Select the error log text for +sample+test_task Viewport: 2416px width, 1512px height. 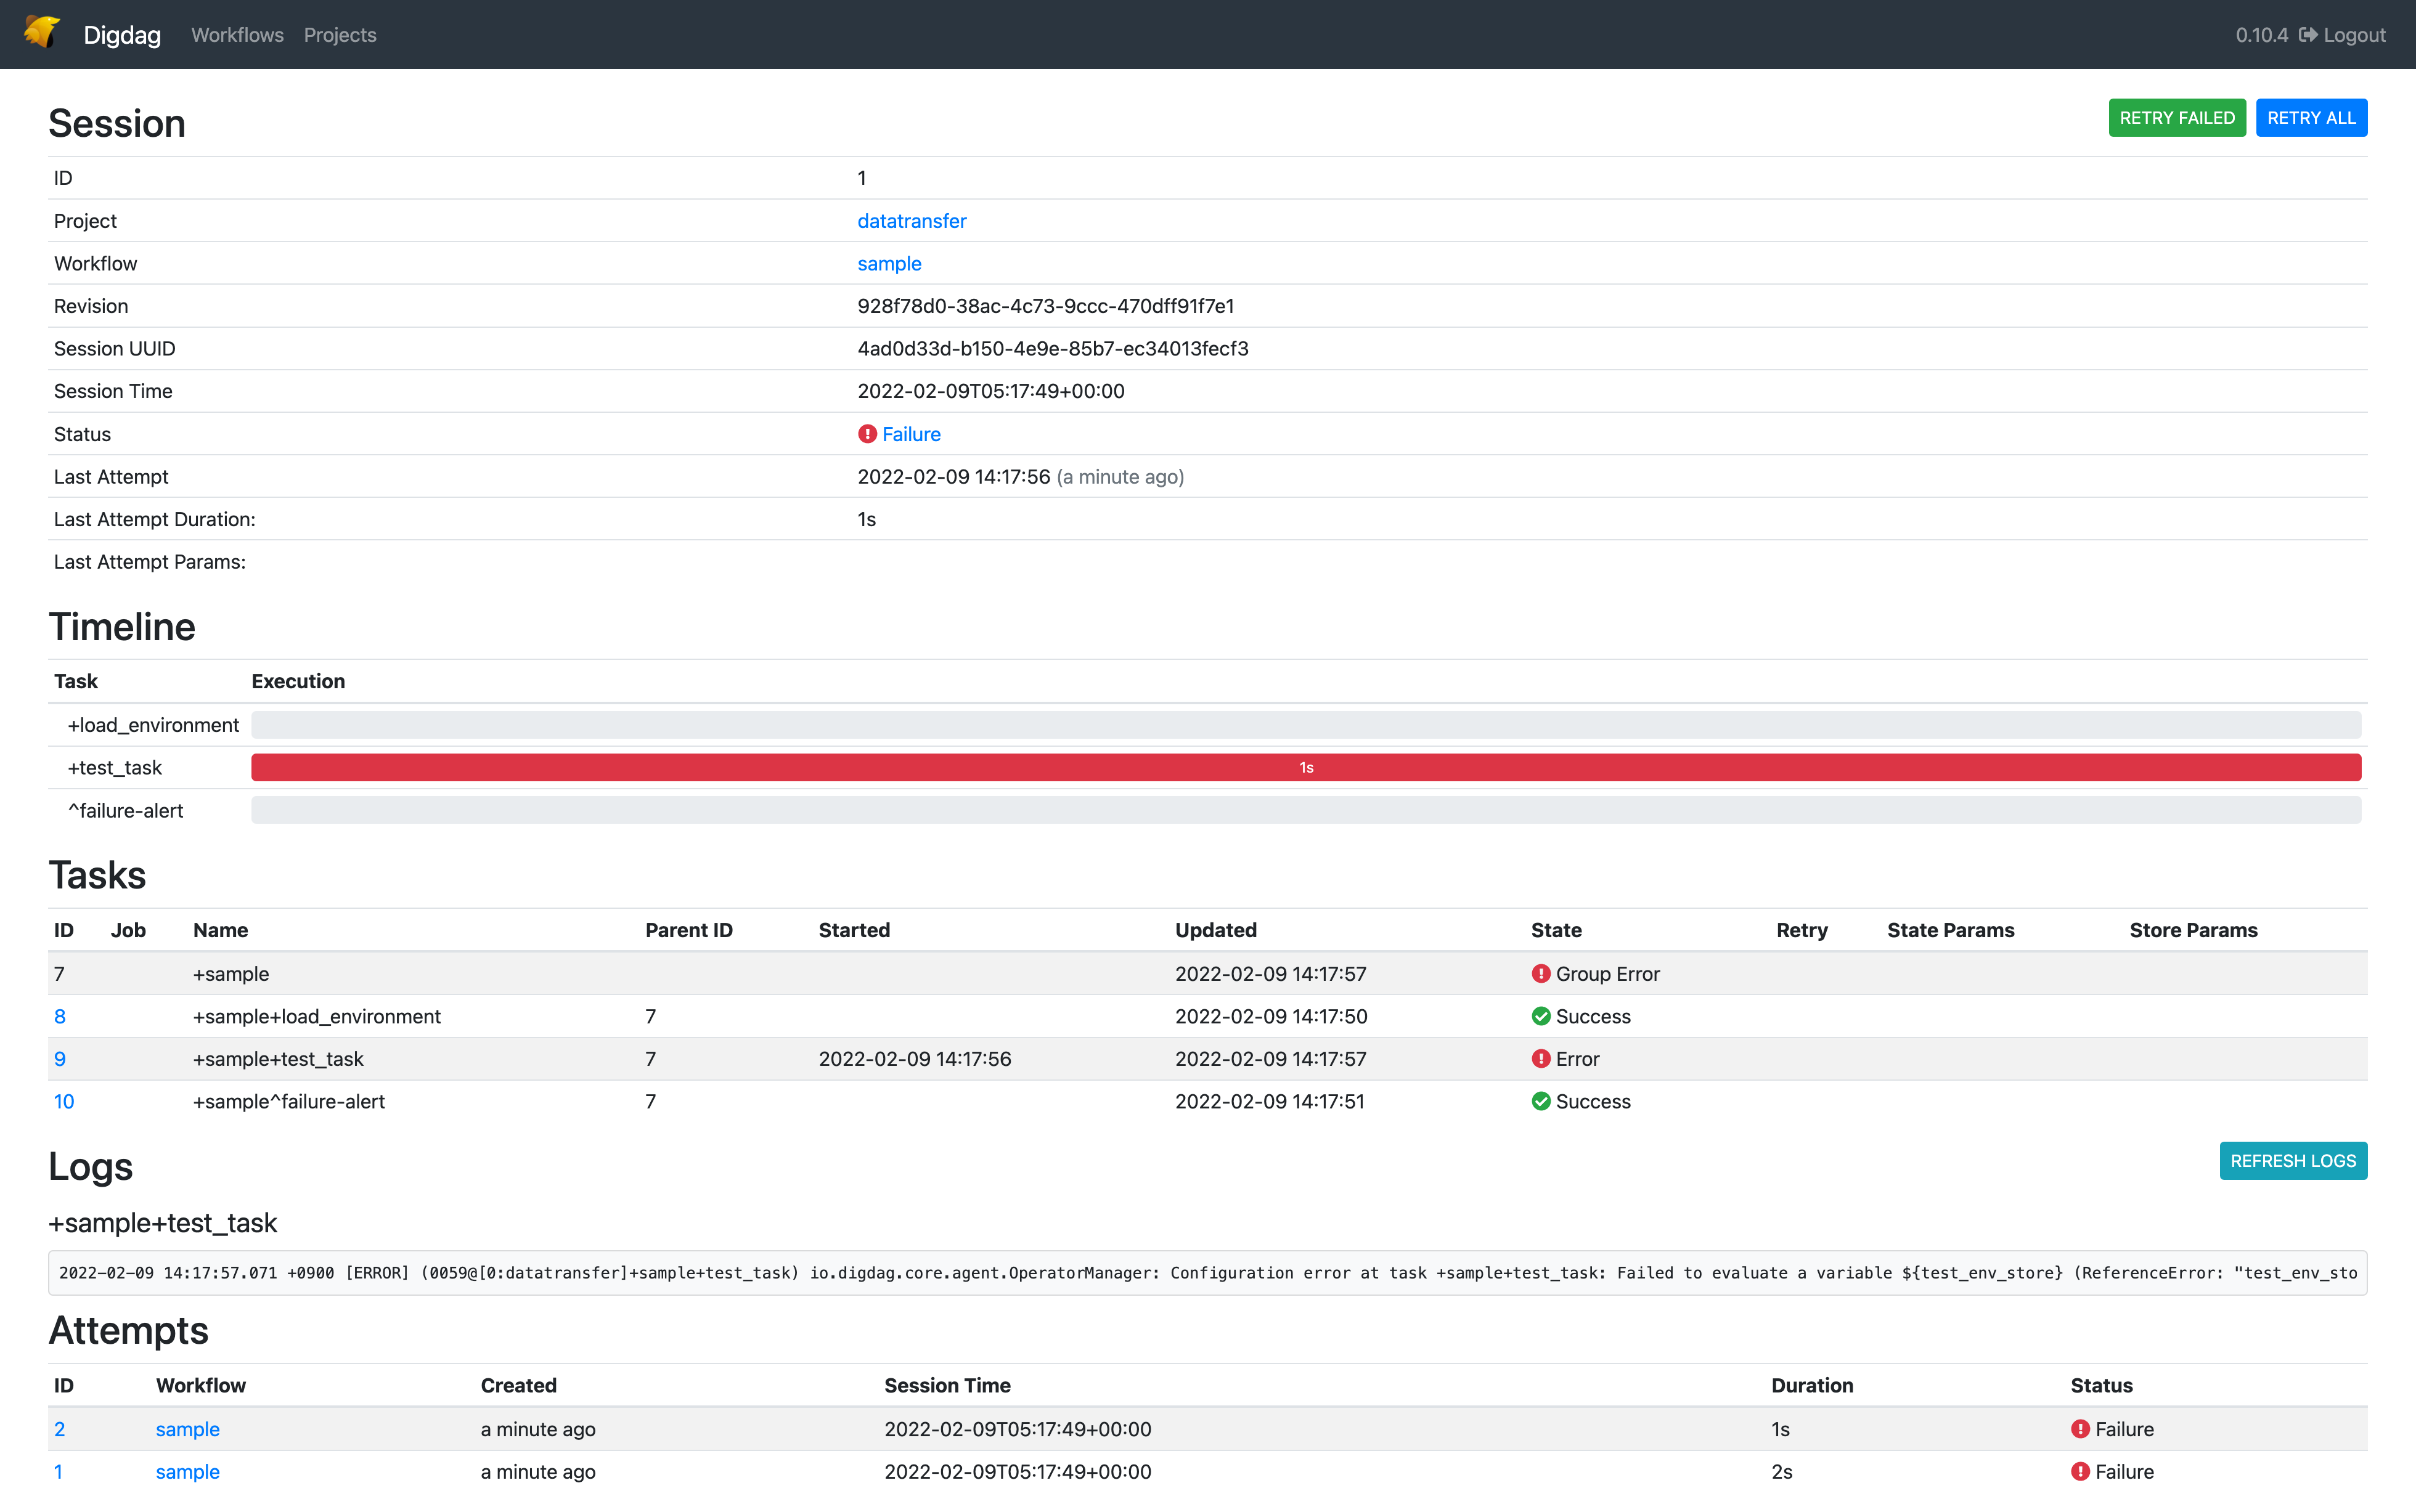point(1200,1273)
